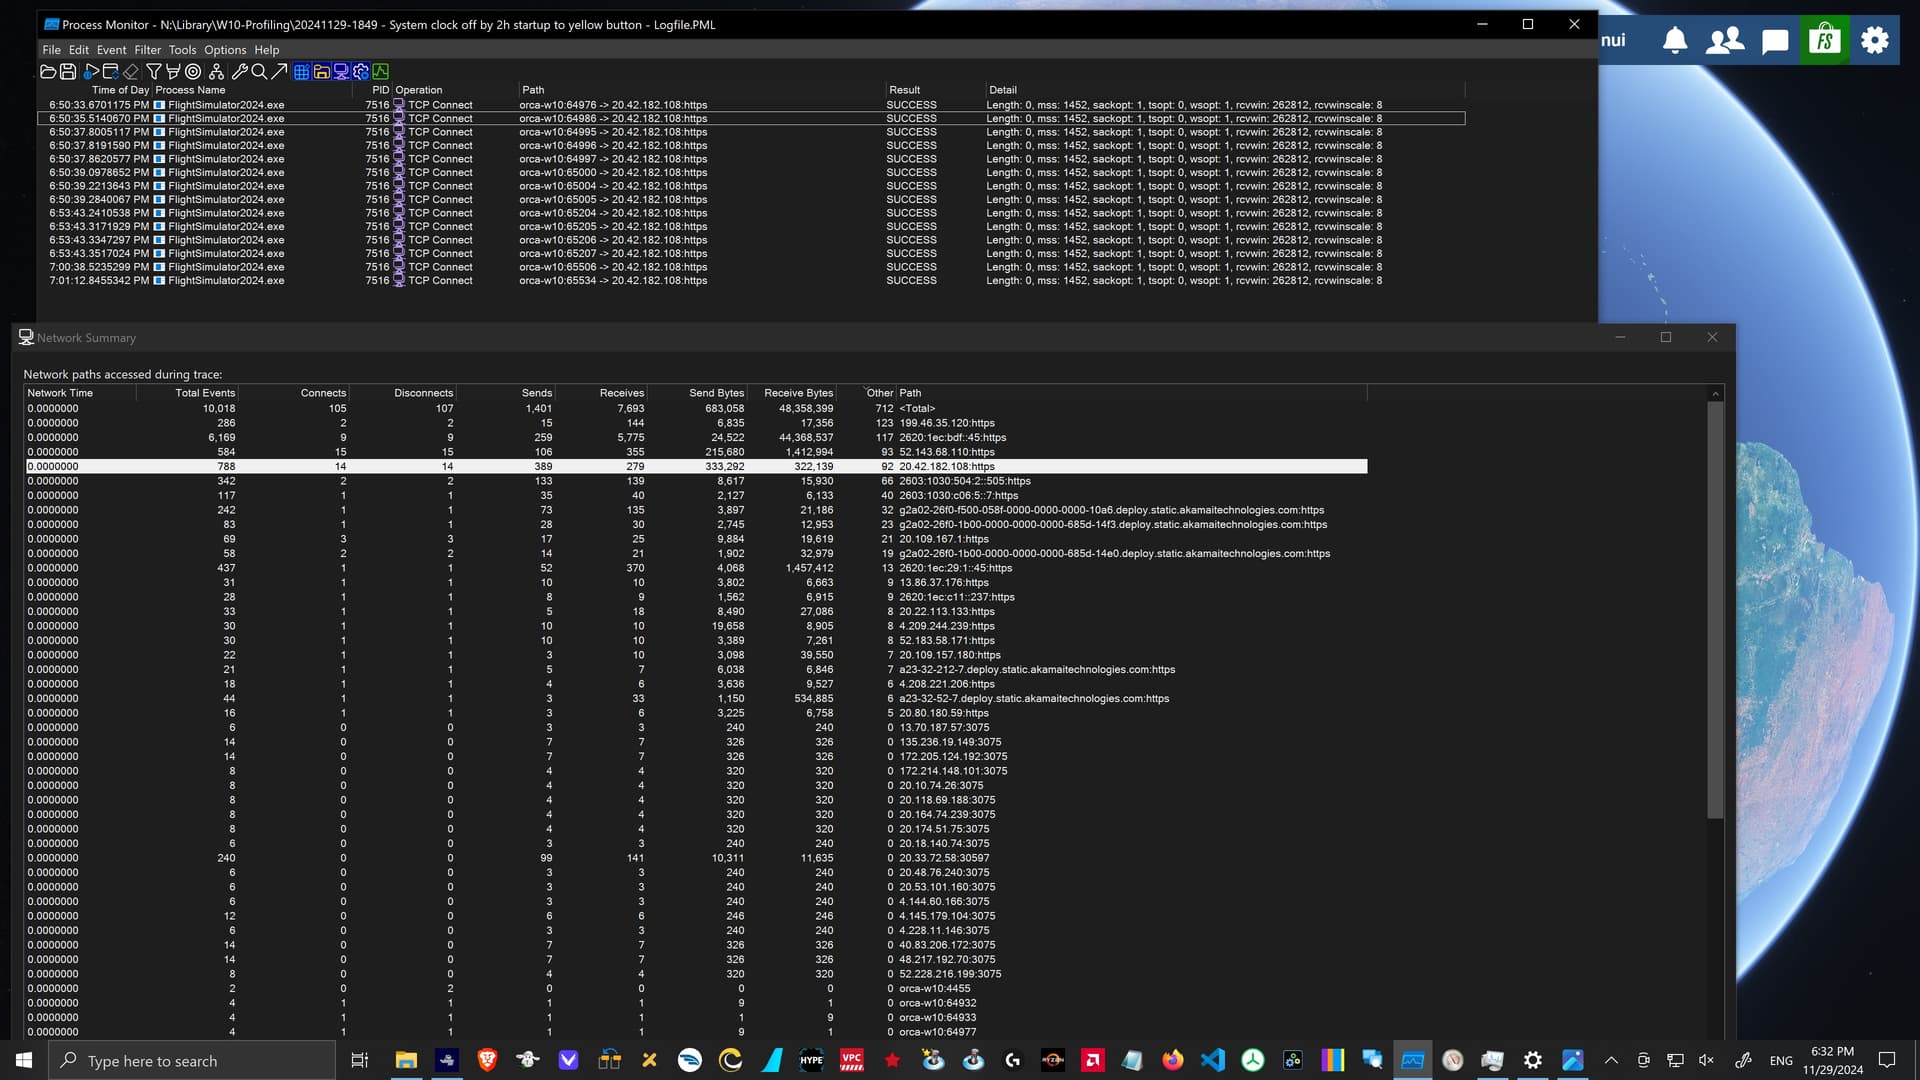Viewport: 1920px width, 1080px height.
Task: Select the 52.143.68.110:https path row
Action: (696, 452)
